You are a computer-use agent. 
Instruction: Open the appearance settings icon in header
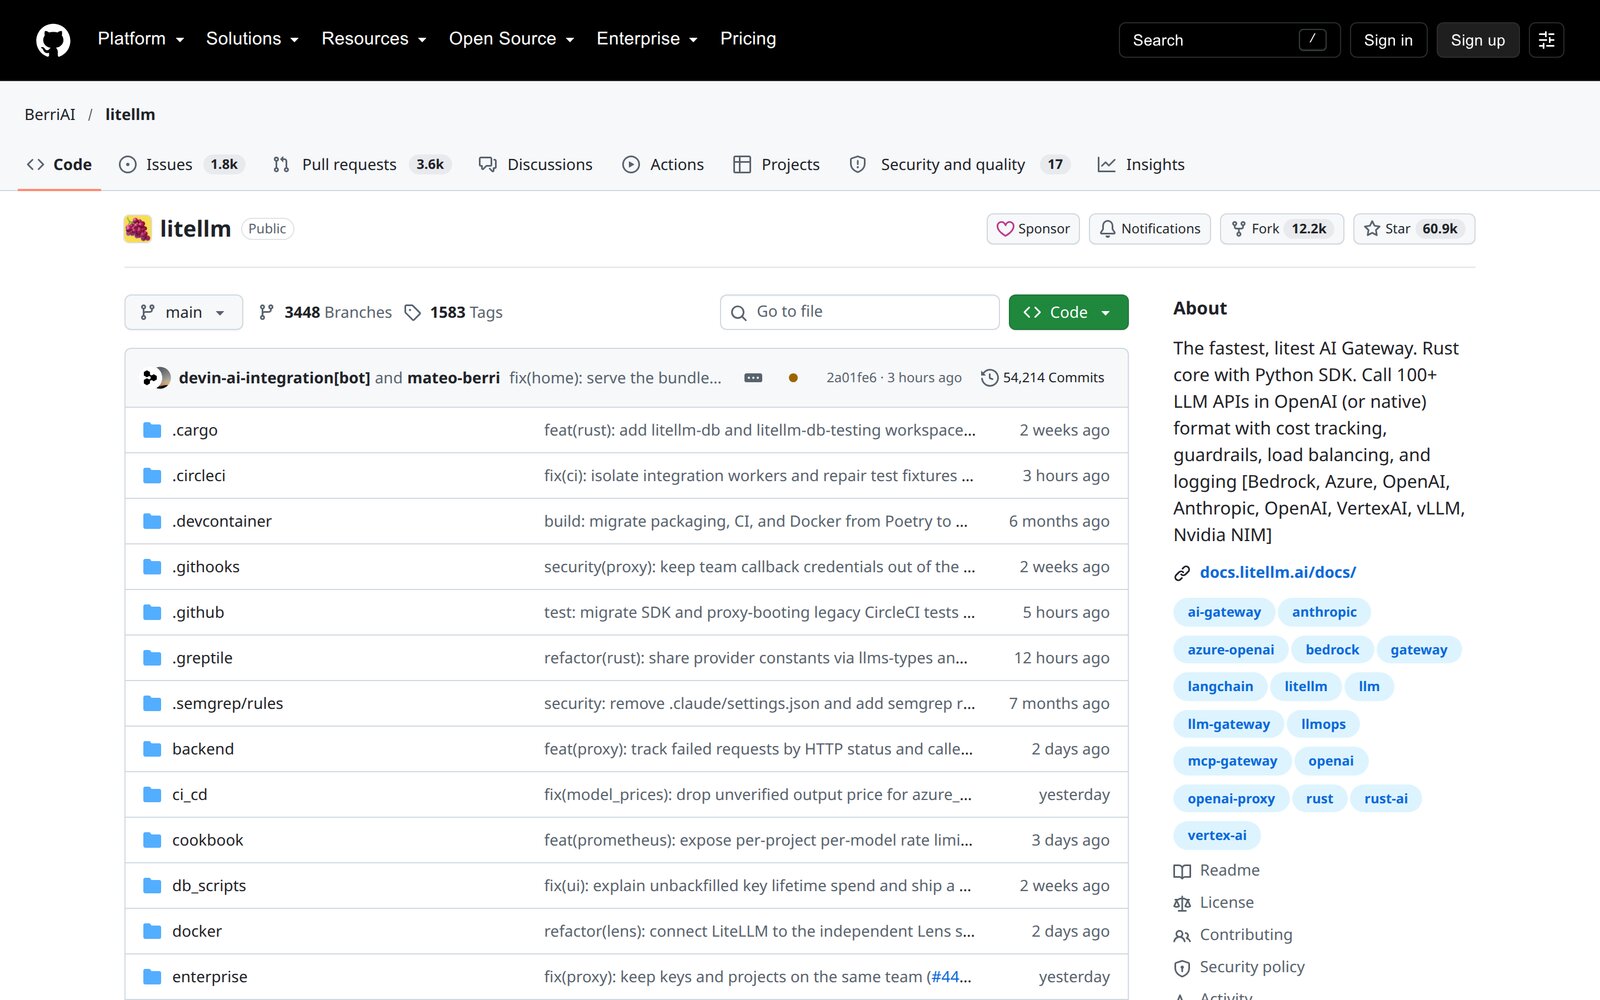coord(1546,40)
